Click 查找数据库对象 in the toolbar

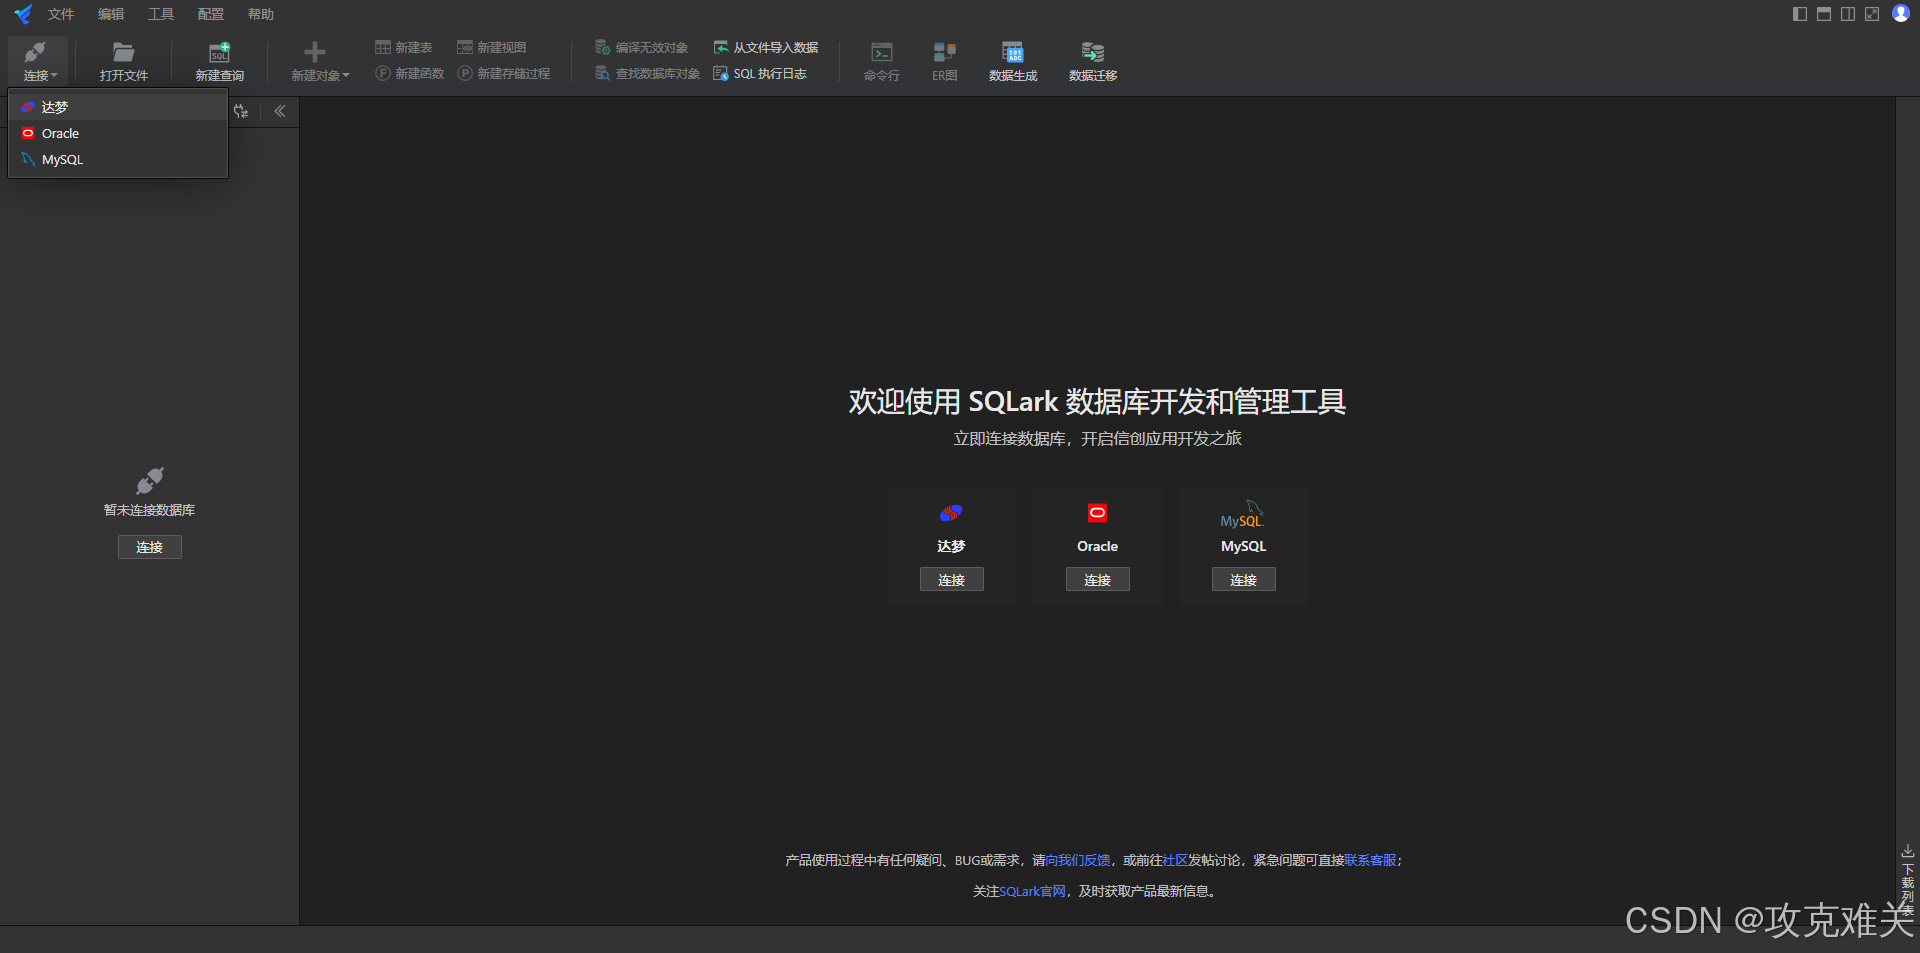click(x=648, y=74)
